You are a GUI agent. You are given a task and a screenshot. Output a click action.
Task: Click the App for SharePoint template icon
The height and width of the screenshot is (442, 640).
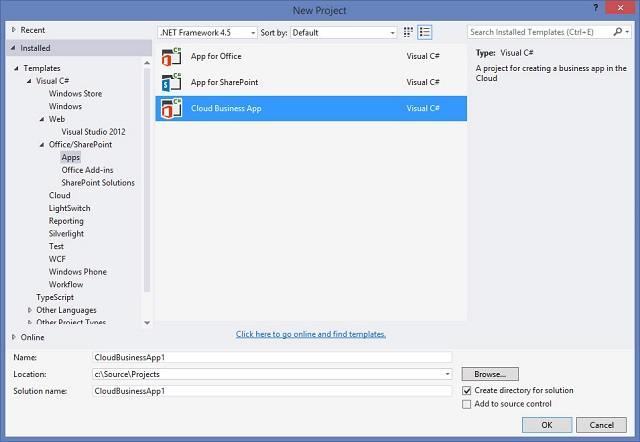(x=171, y=82)
